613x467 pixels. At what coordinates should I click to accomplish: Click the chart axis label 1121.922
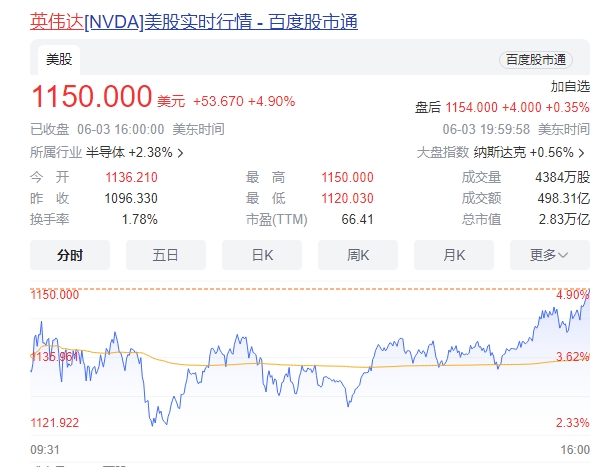[x=55, y=423]
